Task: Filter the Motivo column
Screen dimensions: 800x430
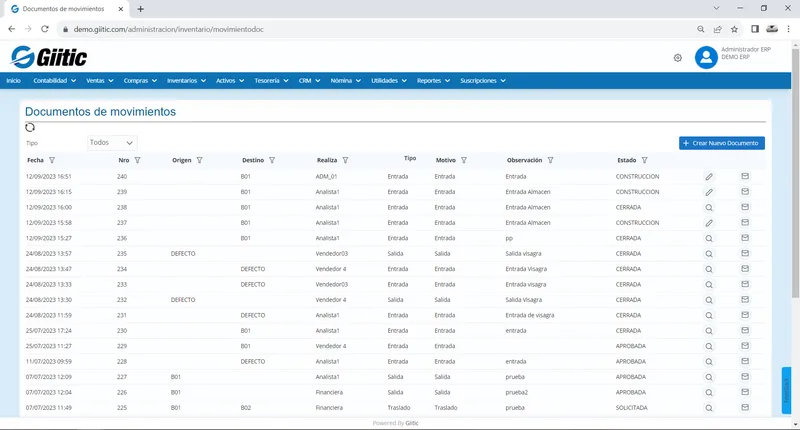Action: click(464, 160)
